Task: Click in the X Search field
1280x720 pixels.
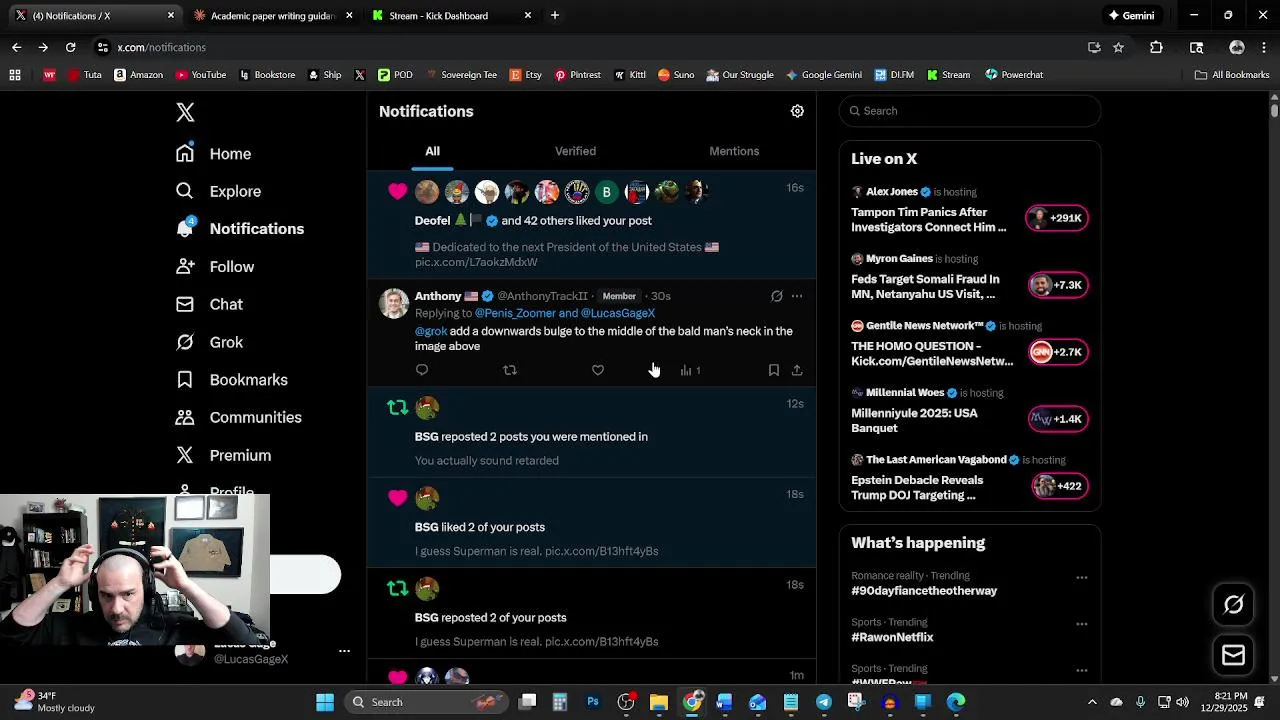Action: [x=970, y=111]
